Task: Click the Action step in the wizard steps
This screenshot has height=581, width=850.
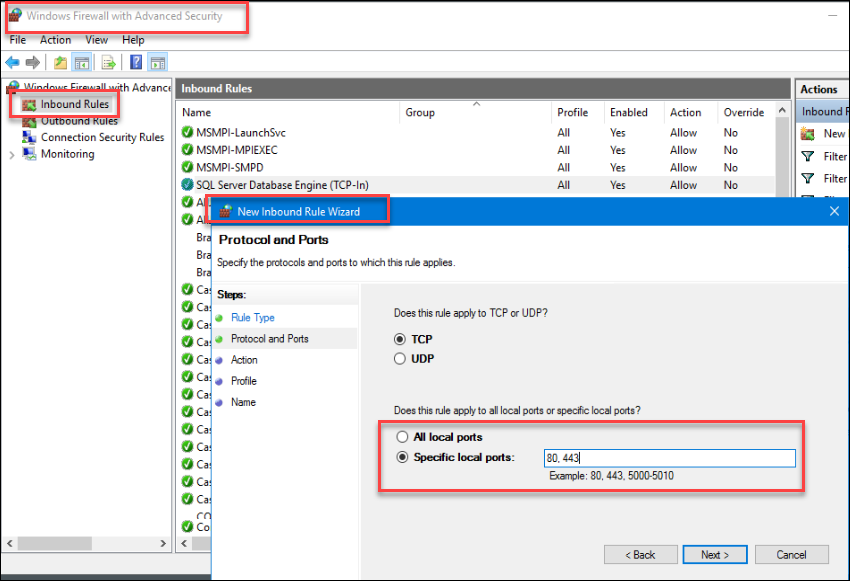Action: 244,360
